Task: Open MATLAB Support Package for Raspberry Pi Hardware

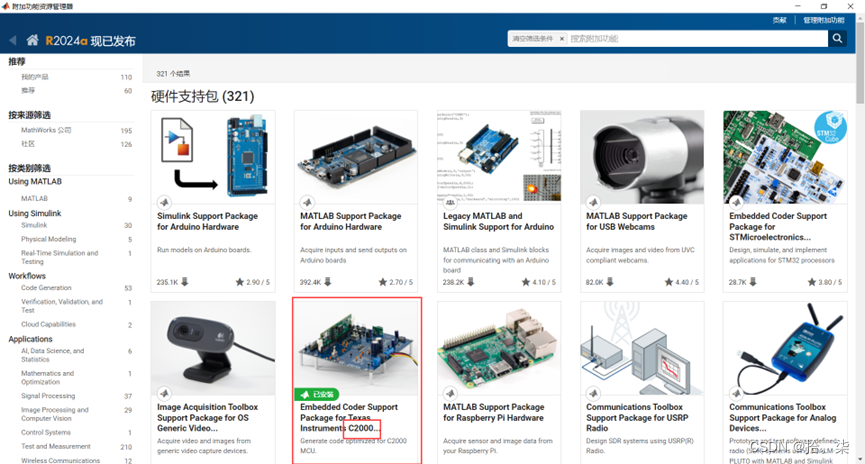Action: 494,412
